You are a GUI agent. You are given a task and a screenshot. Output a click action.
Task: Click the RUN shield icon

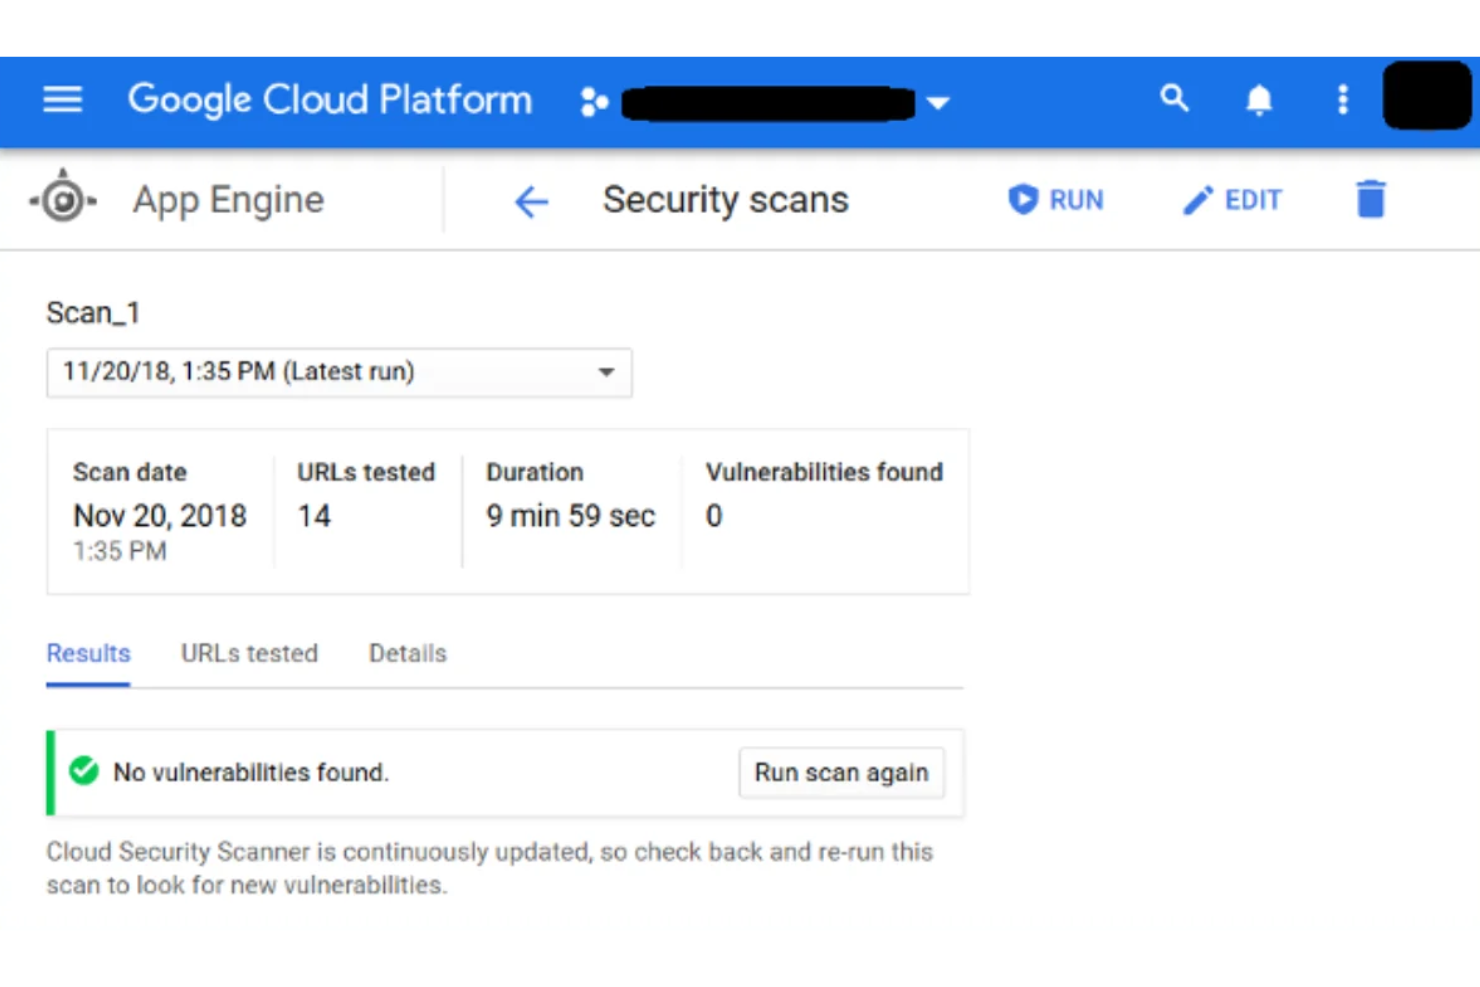[x=1022, y=199]
